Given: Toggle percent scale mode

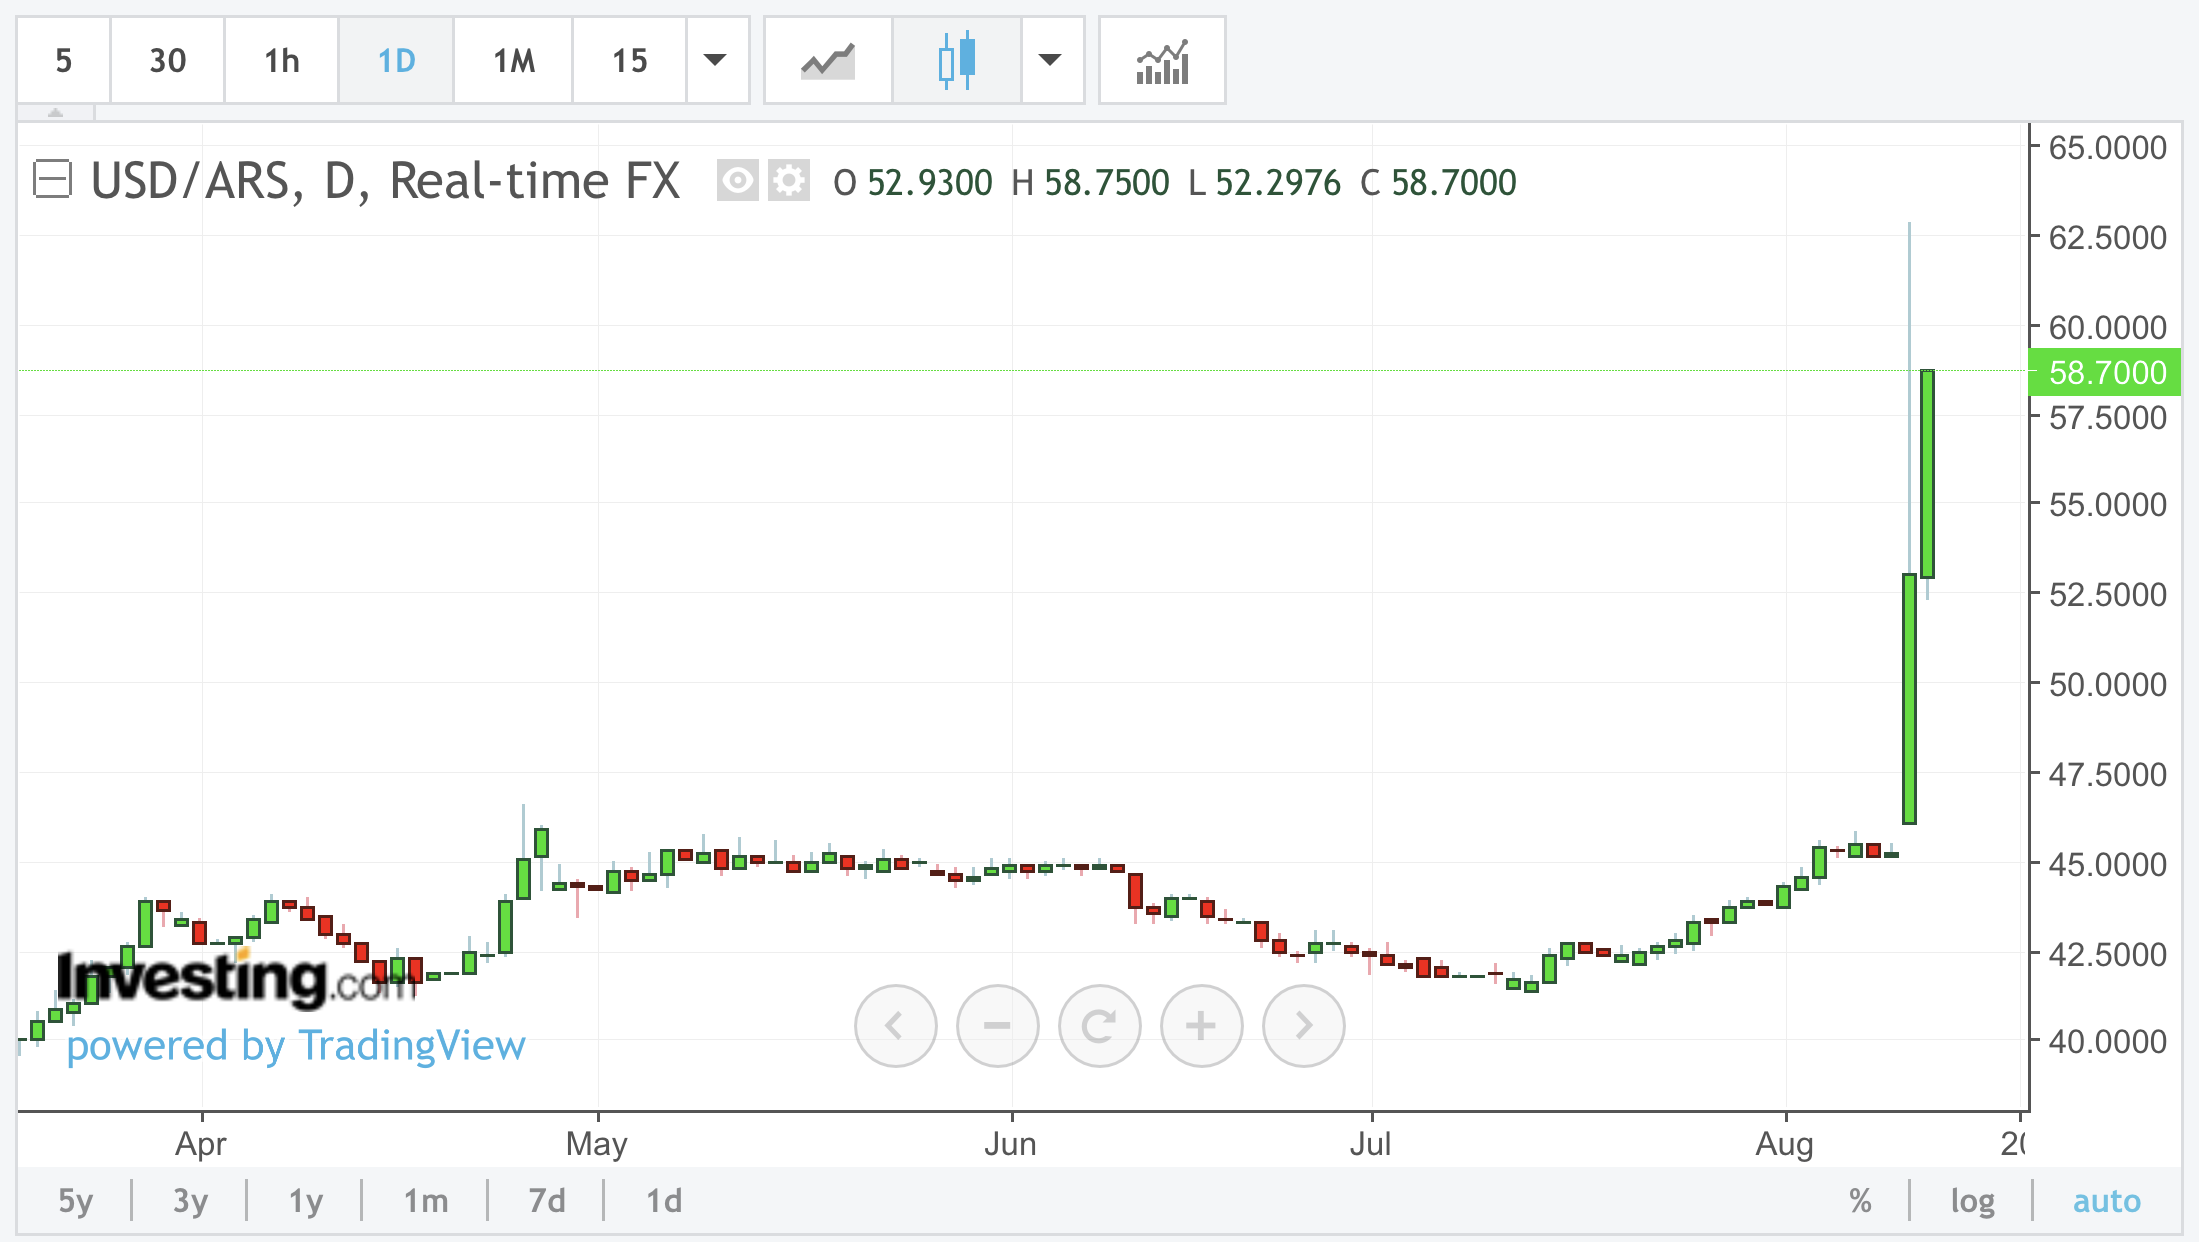Looking at the screenshot, I should coord(1860,1200).
